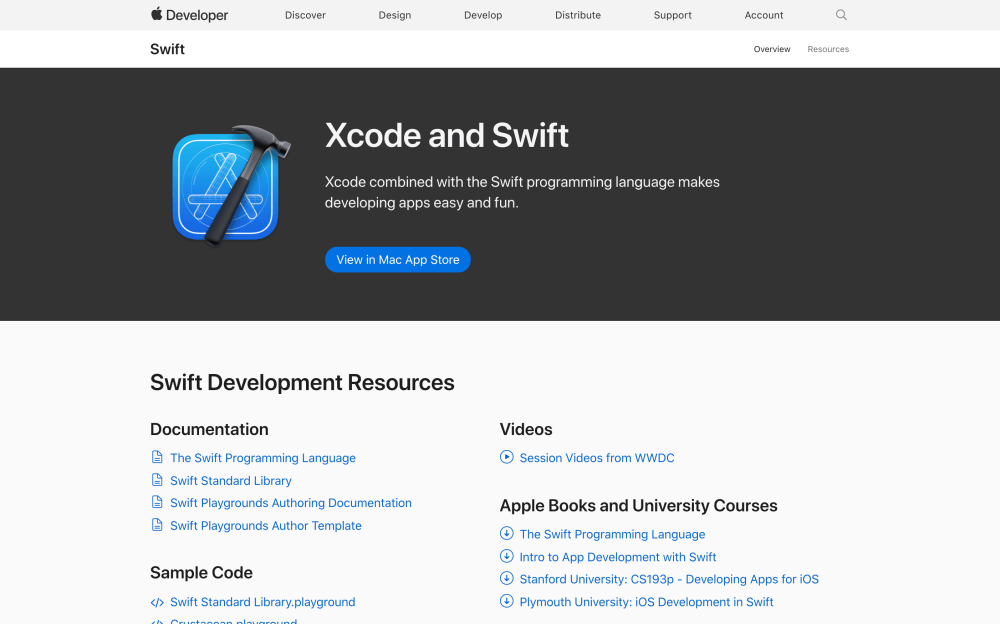Screen dimensions: 1000x624
Task: Click document icon beside Playgrounds Author Template
Action: (x=157, y=524)
